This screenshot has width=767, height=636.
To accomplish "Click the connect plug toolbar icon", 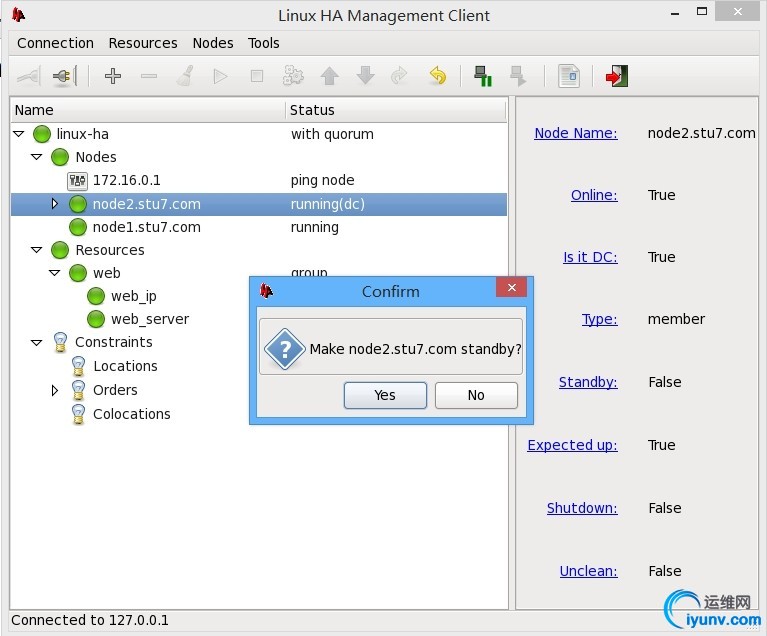I will [x=65, y=76].
